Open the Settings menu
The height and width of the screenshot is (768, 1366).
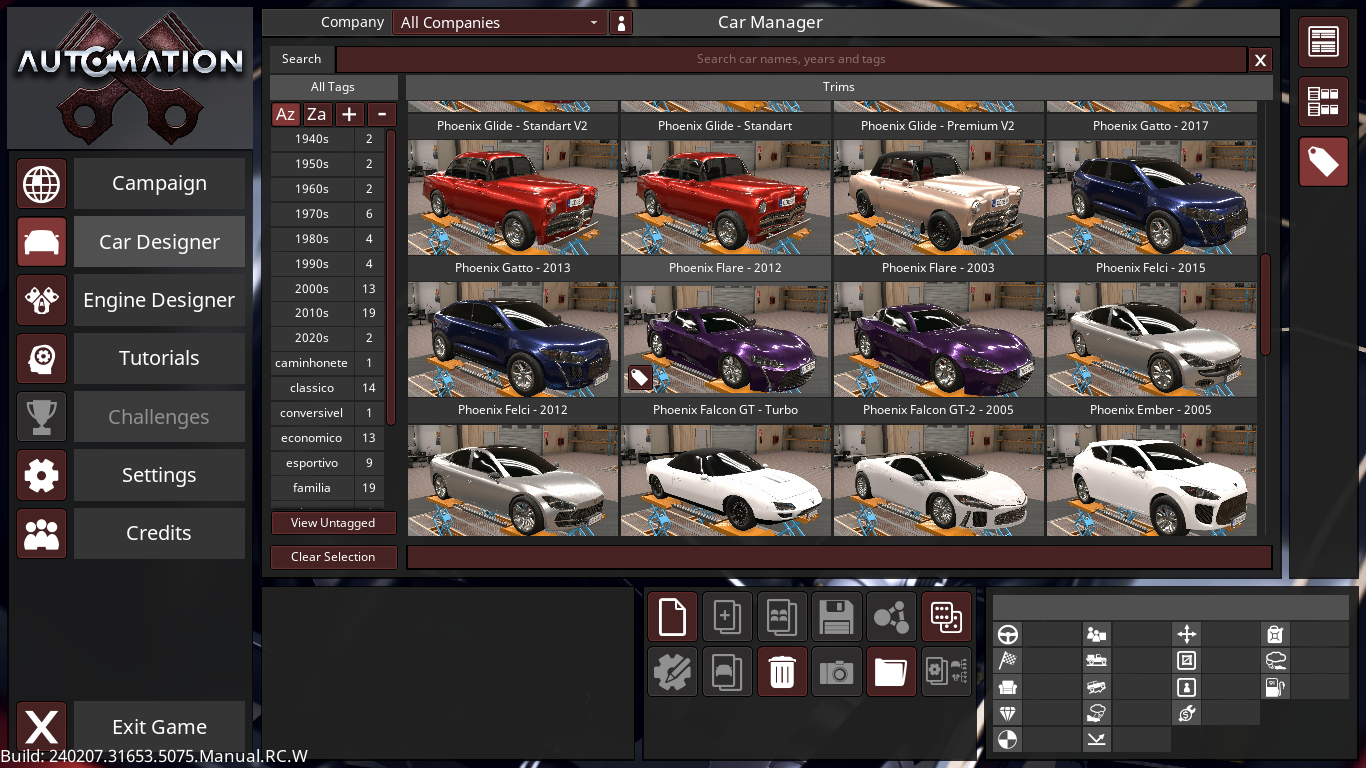(159, 475)
